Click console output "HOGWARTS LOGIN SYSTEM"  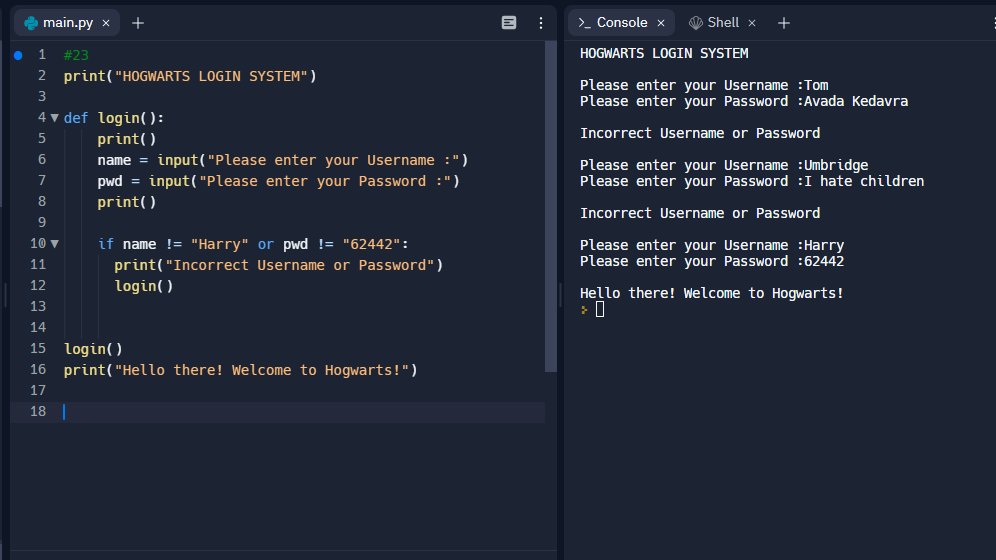click(x=664, y=53)
